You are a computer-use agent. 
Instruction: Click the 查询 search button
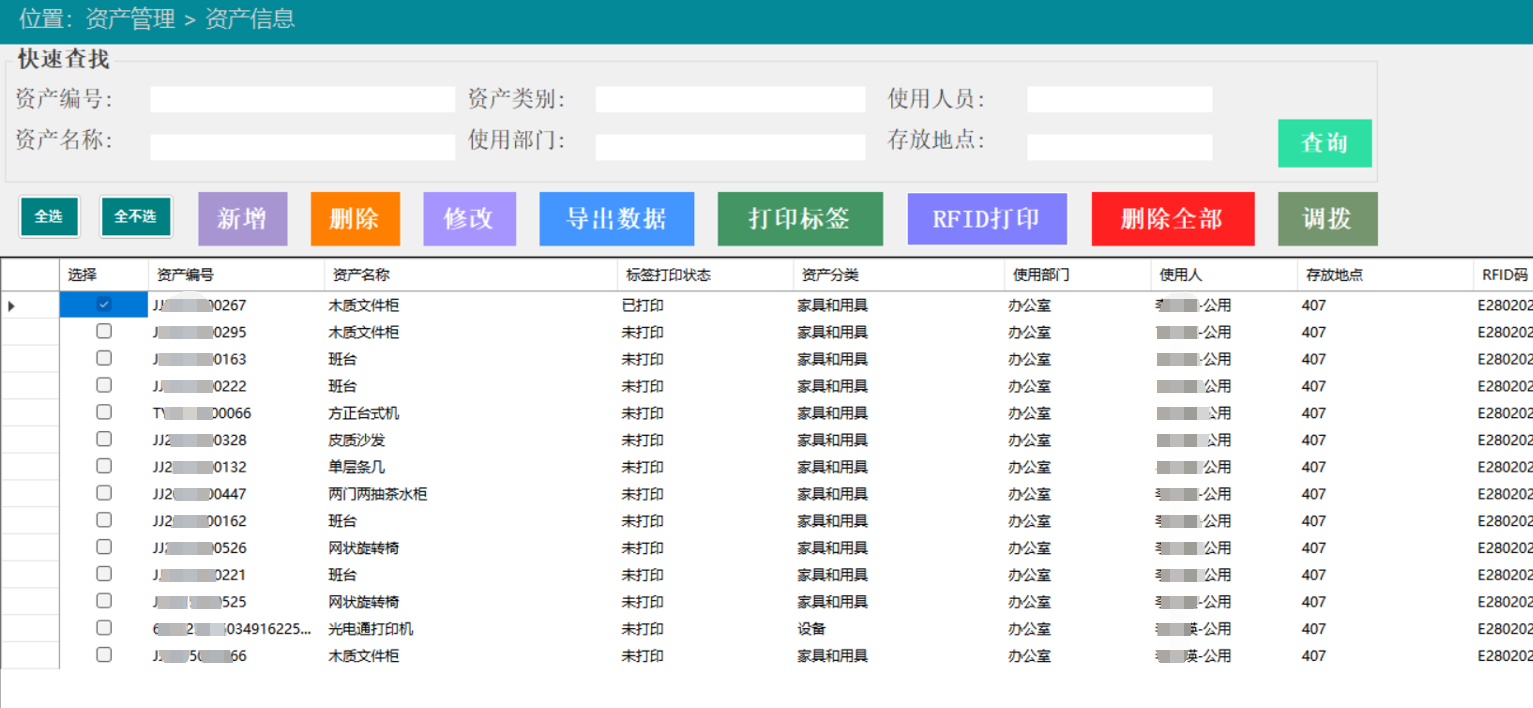click(x=1324, y=143)
